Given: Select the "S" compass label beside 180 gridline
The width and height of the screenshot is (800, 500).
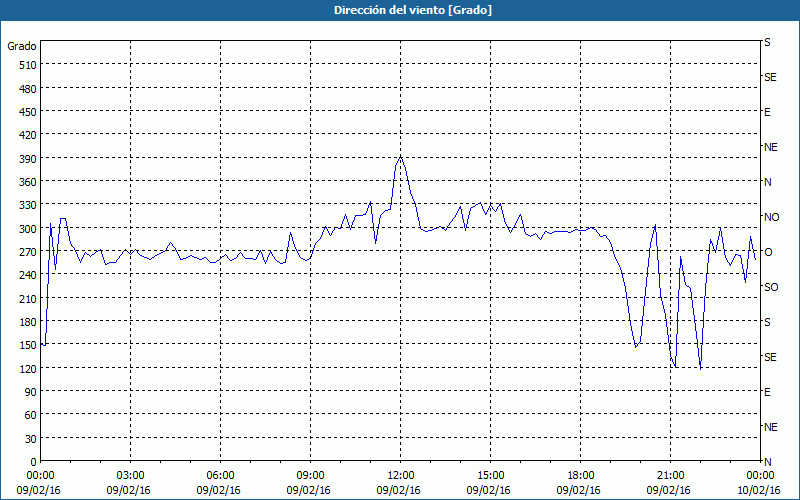Looking at the screenshot, I should click(x=767, y=322).
